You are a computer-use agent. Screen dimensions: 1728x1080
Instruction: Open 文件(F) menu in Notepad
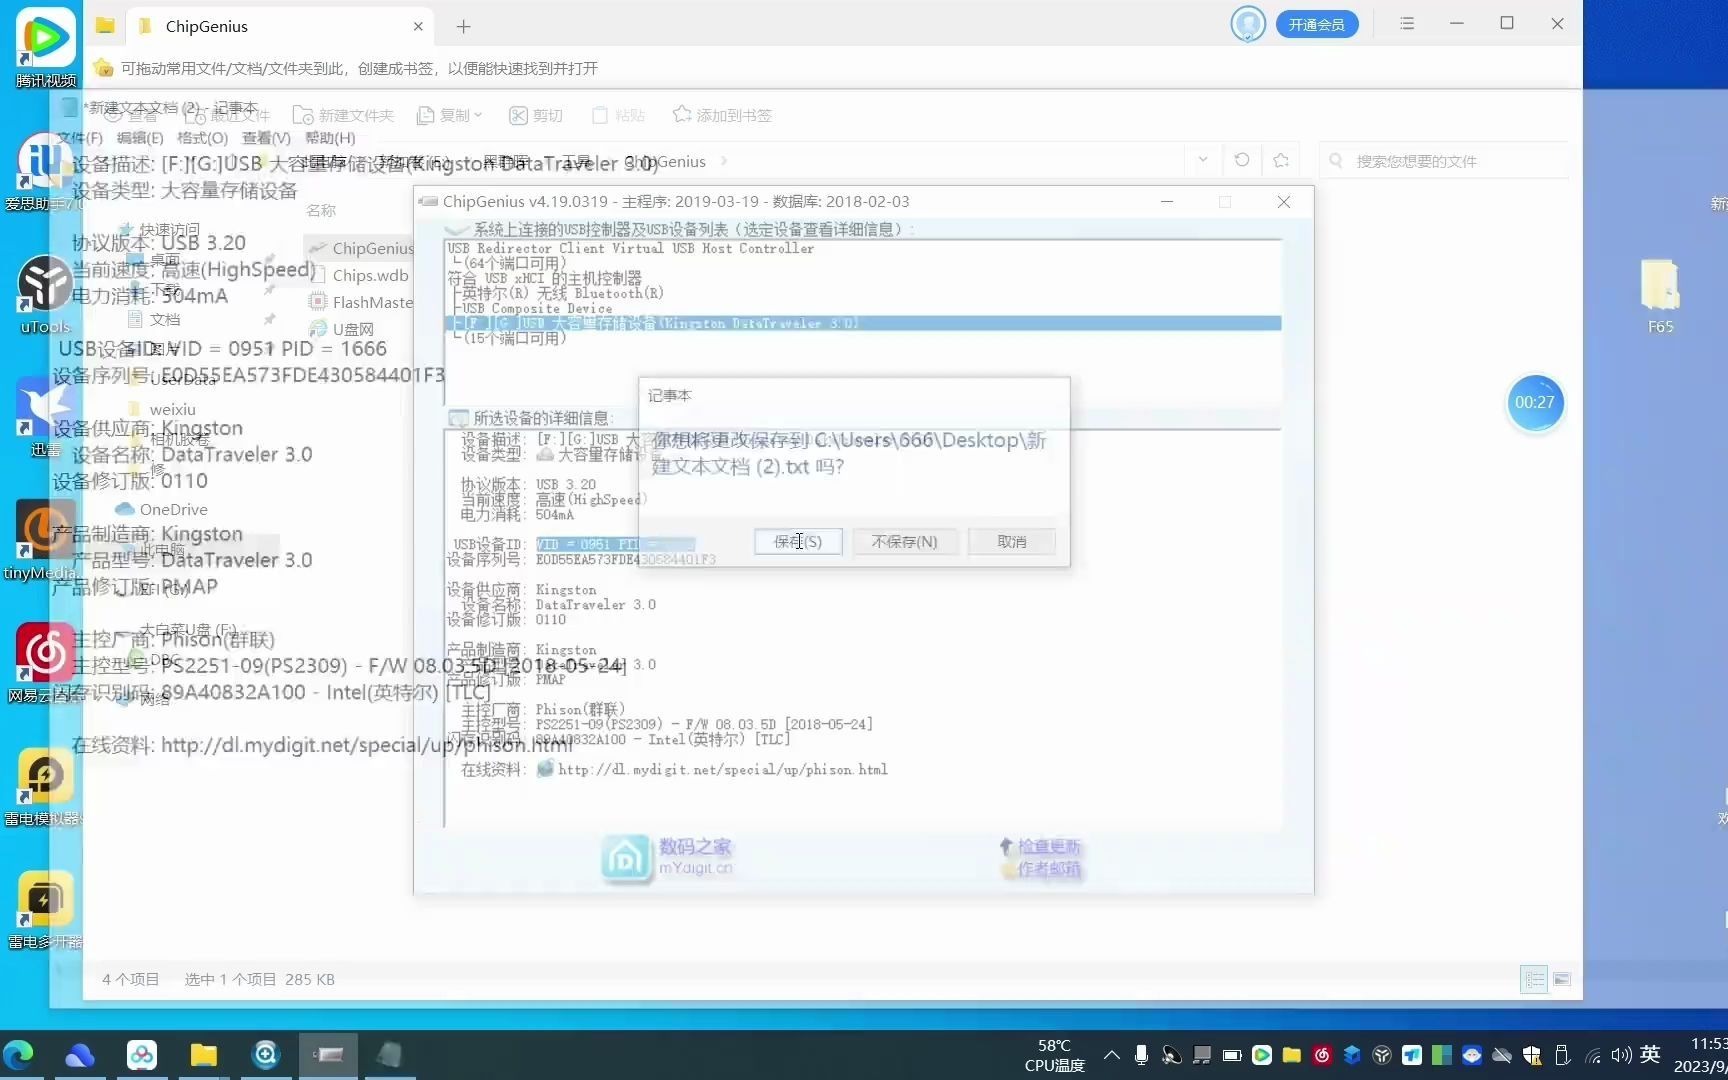click(79, 137)
